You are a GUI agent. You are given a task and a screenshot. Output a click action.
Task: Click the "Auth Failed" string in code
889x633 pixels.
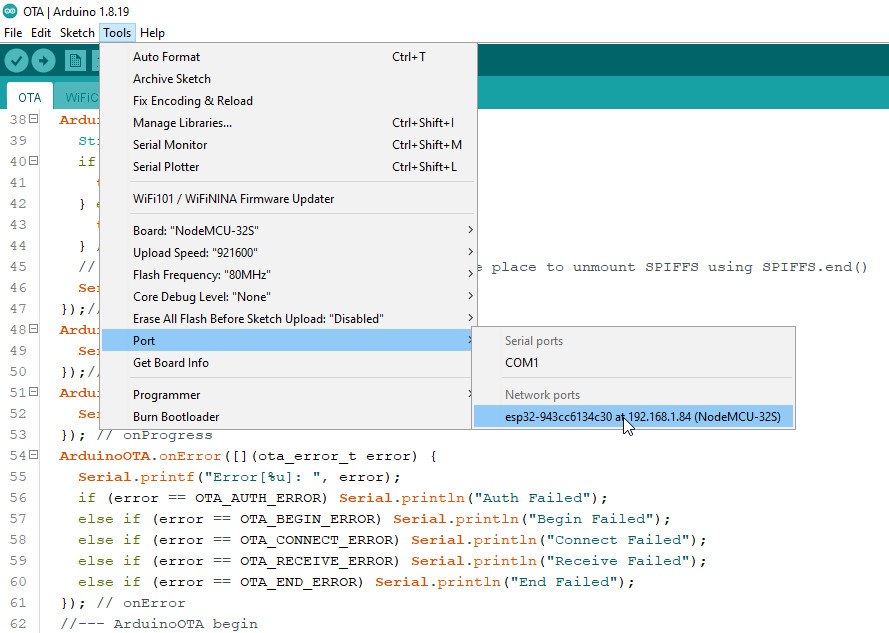tap(532, 498)
